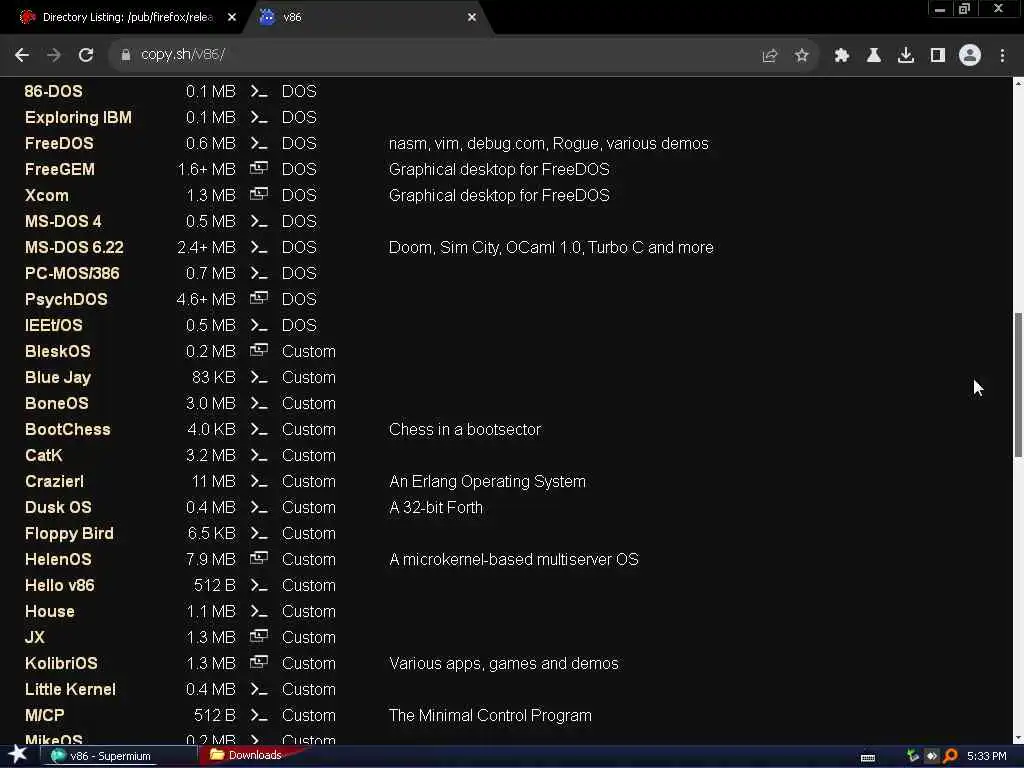Start PC-MOS/386

pos(72,274)
